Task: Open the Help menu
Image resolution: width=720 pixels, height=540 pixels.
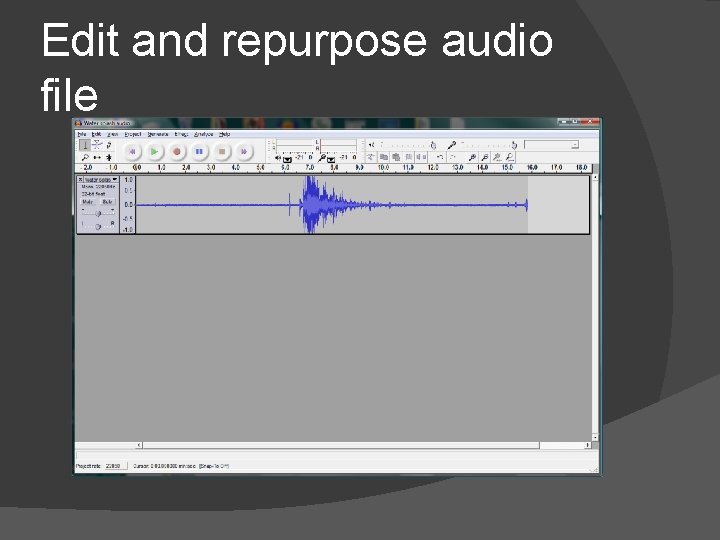Action: pos(224,134)
